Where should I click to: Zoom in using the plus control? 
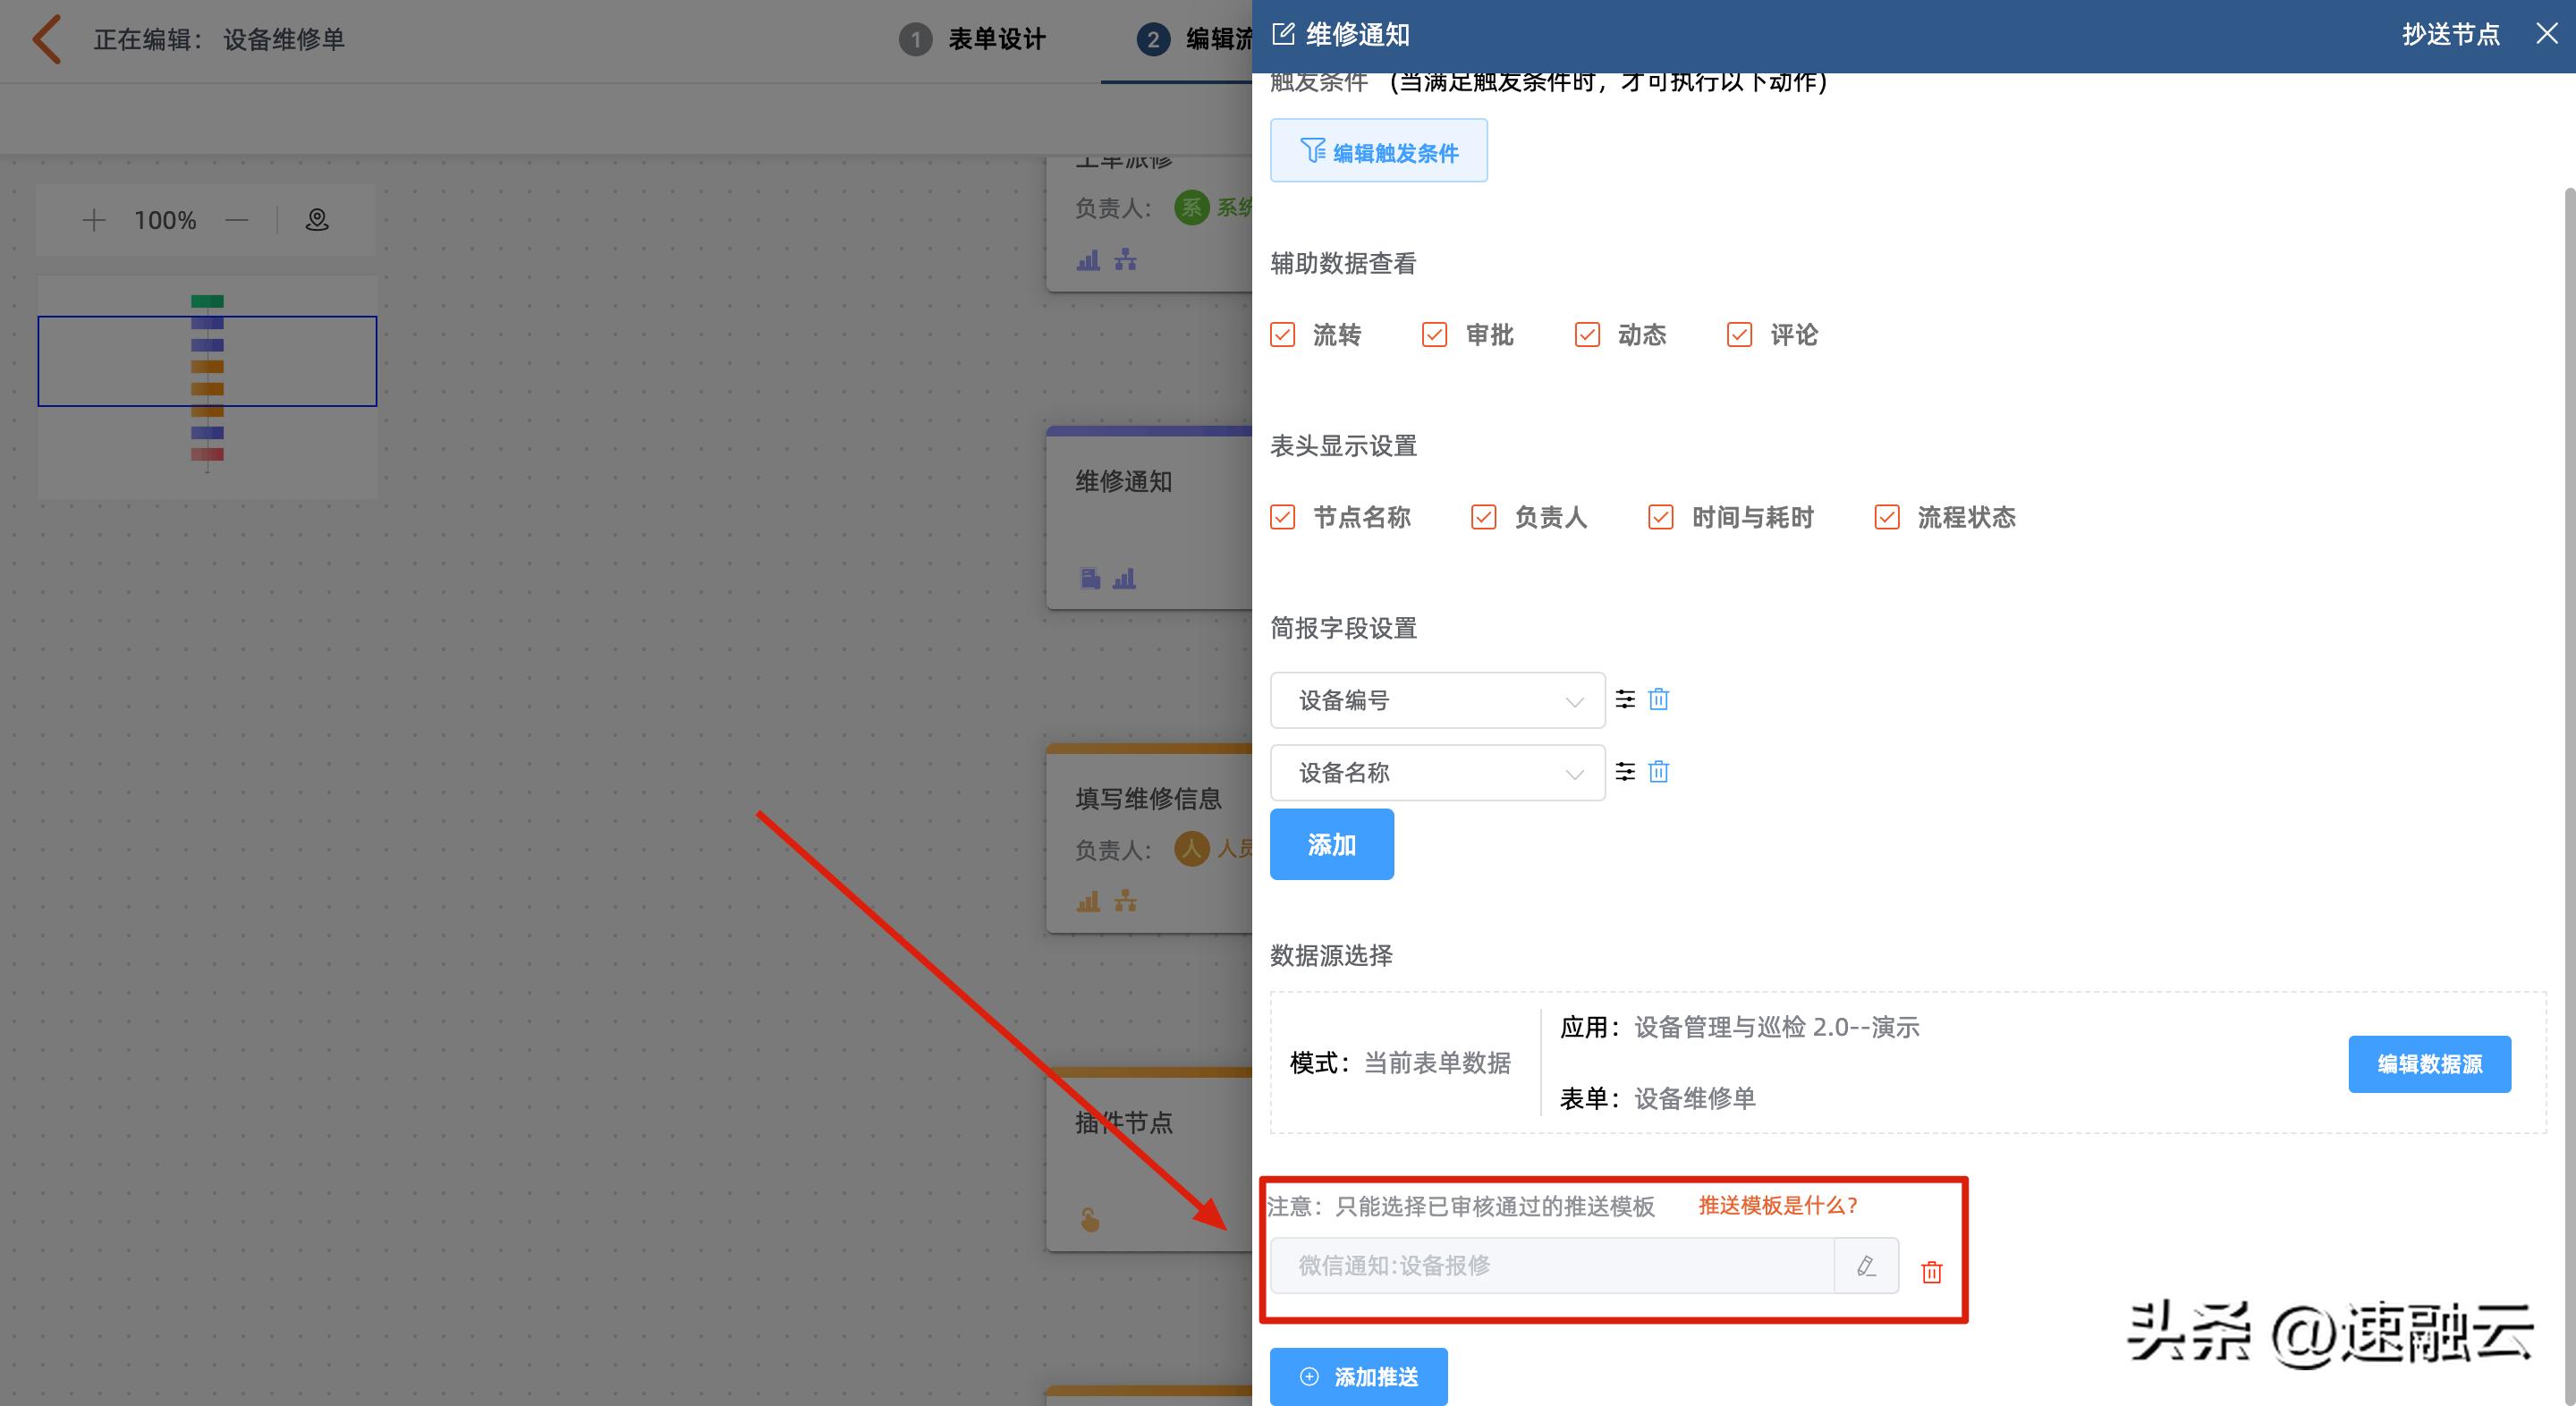tap(93, 219)
